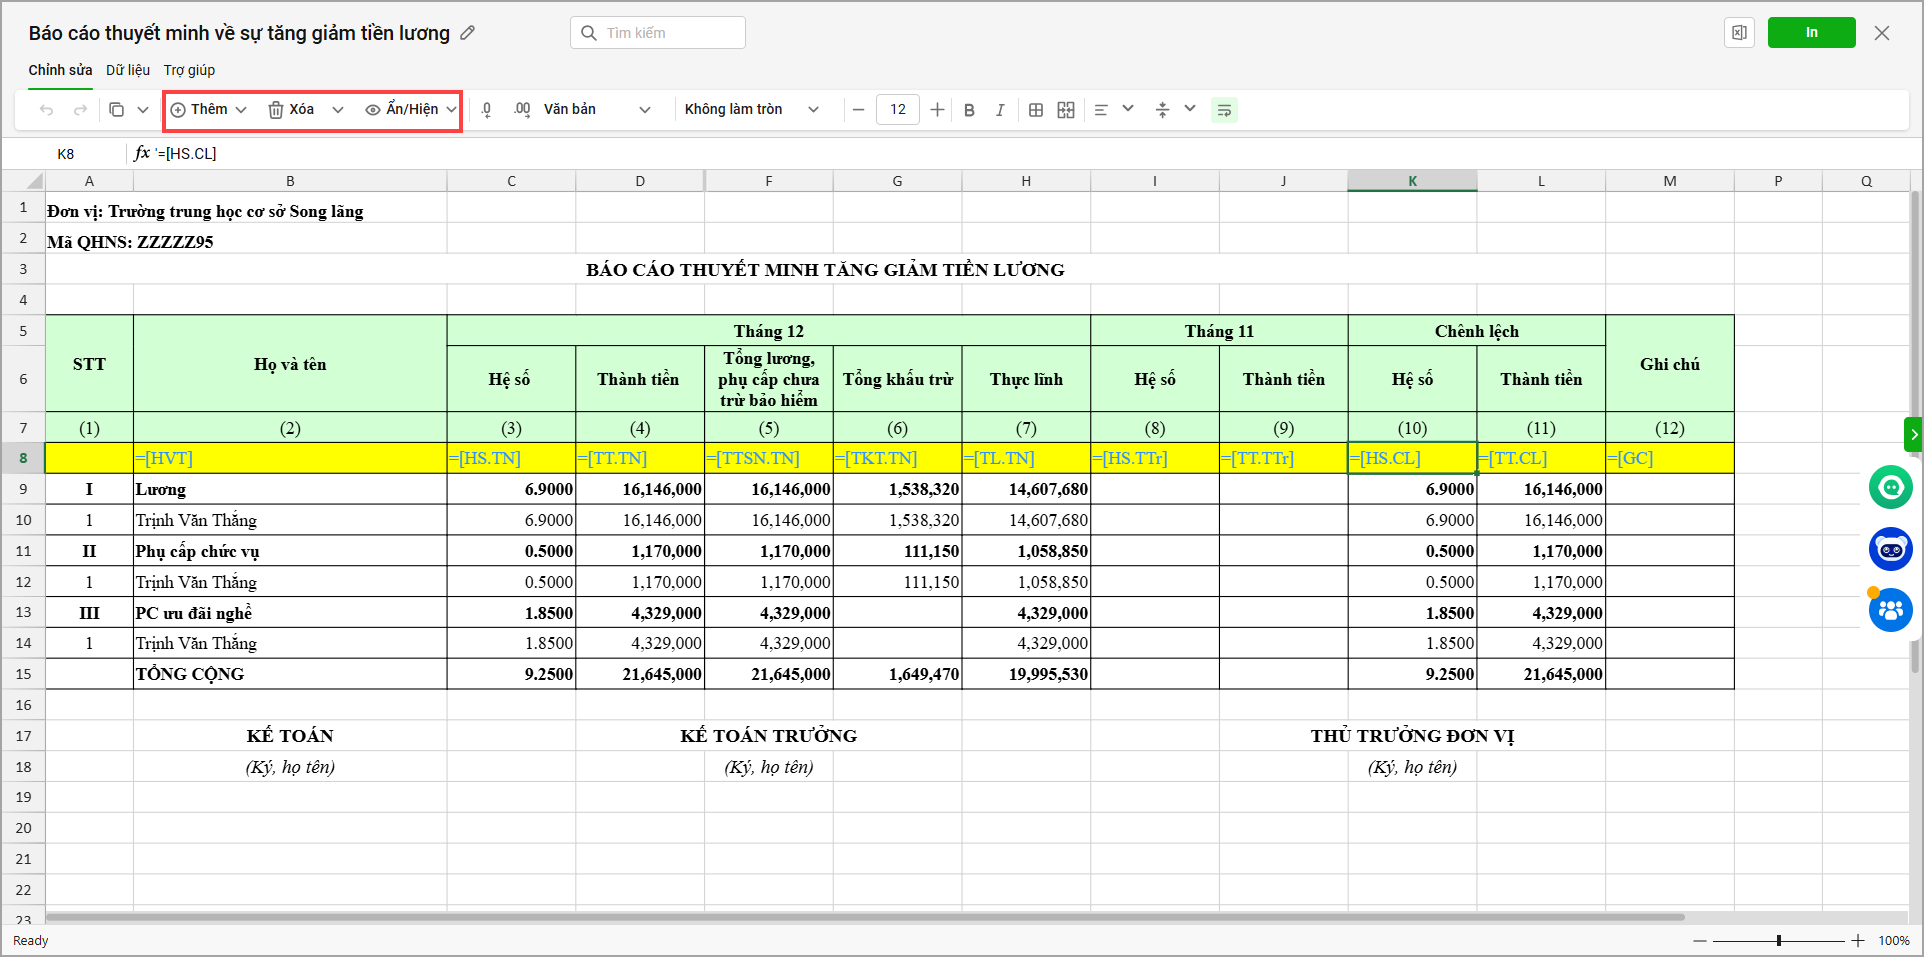Click the decrease decimal places icon

[x=487, y=110]
